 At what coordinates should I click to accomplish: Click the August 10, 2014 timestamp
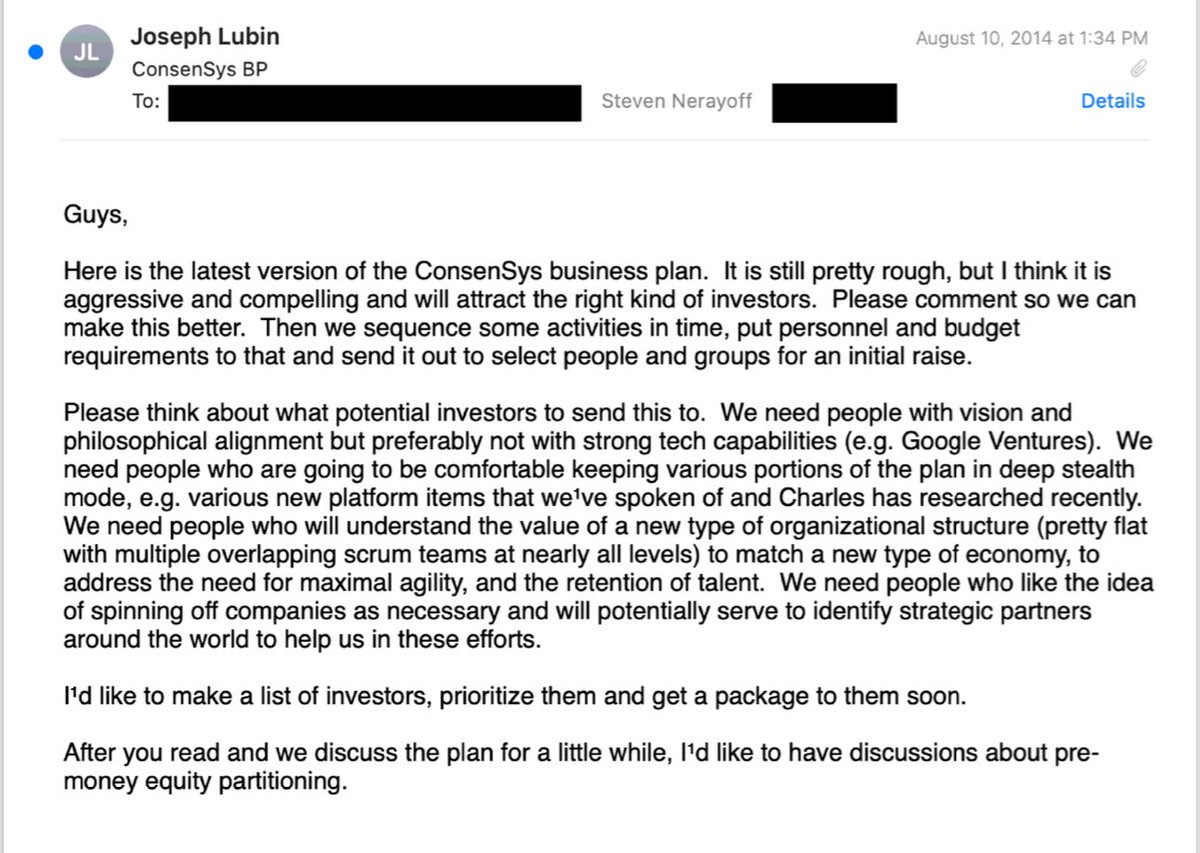(1032, 39)
